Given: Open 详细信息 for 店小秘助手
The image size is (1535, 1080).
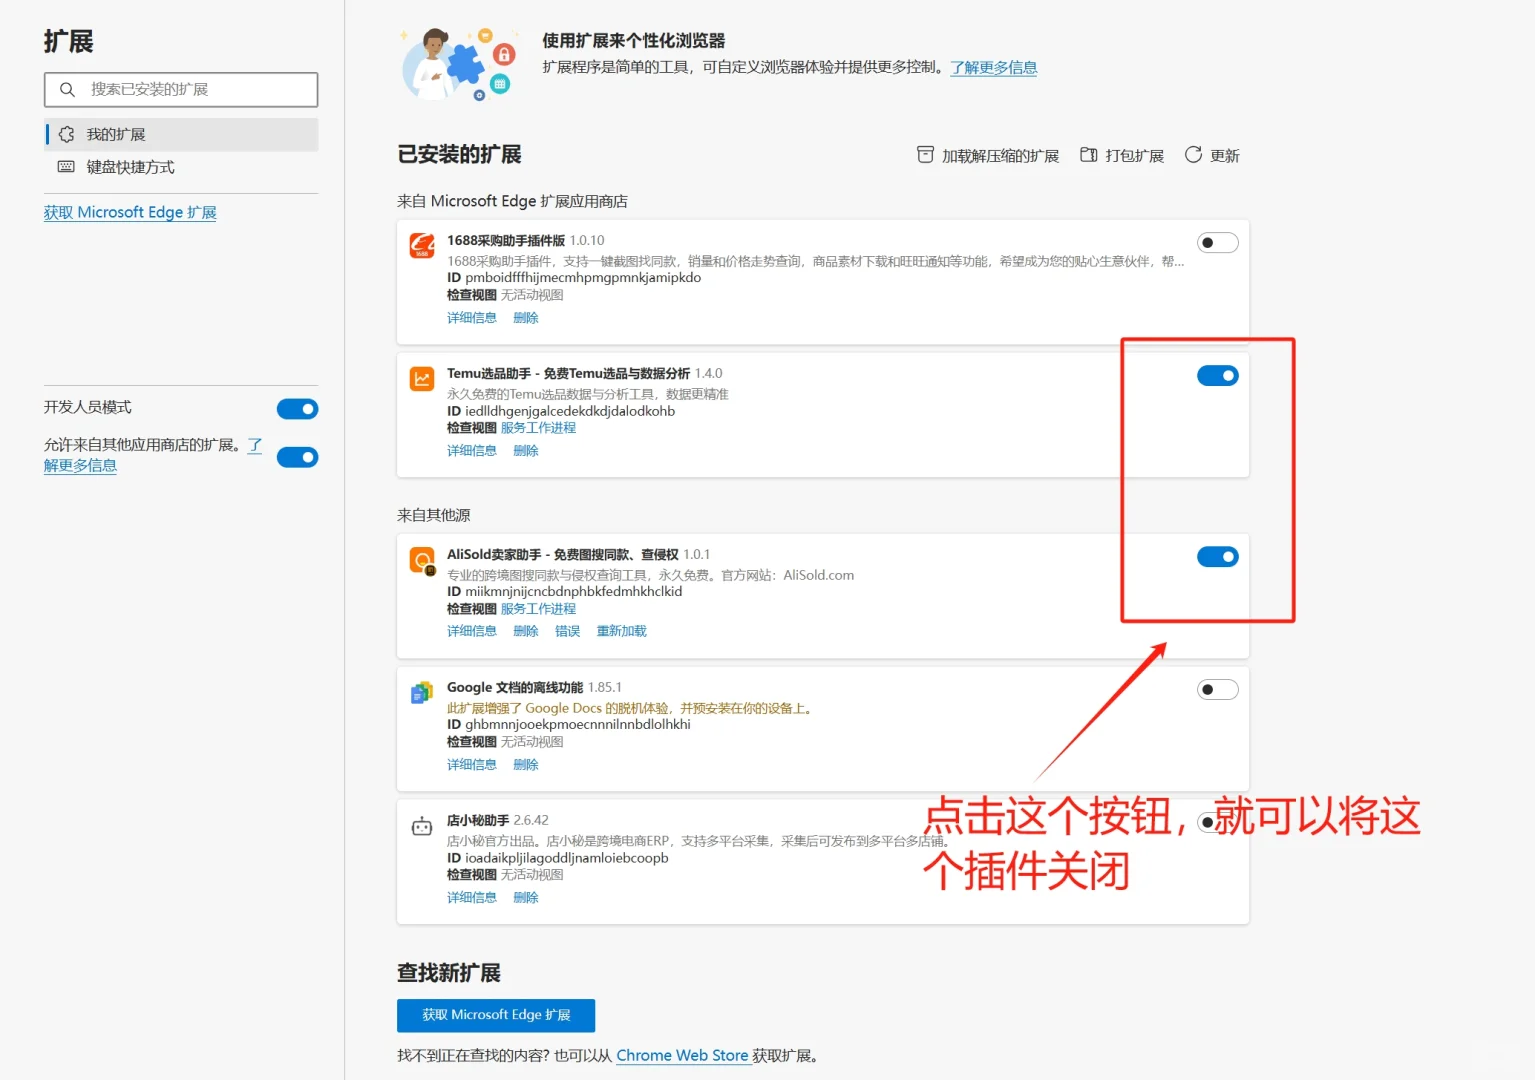Looking at the screenshot, I should coord(471,897).
